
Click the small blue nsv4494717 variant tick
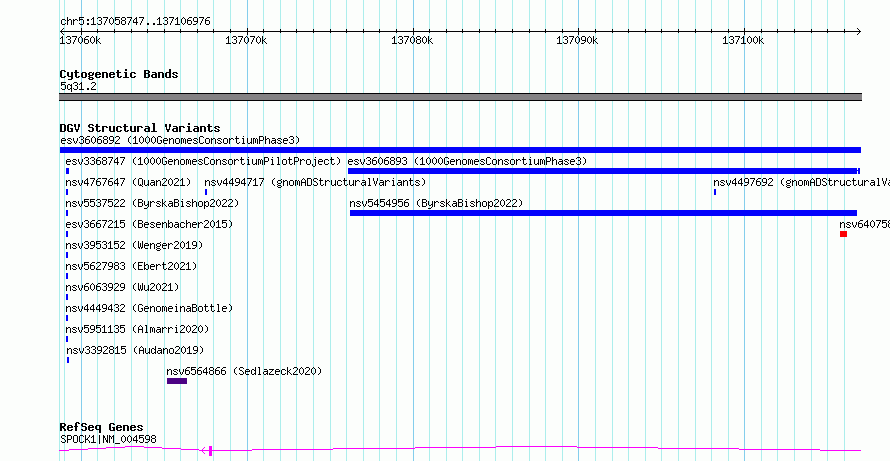[x=205, y=192]
